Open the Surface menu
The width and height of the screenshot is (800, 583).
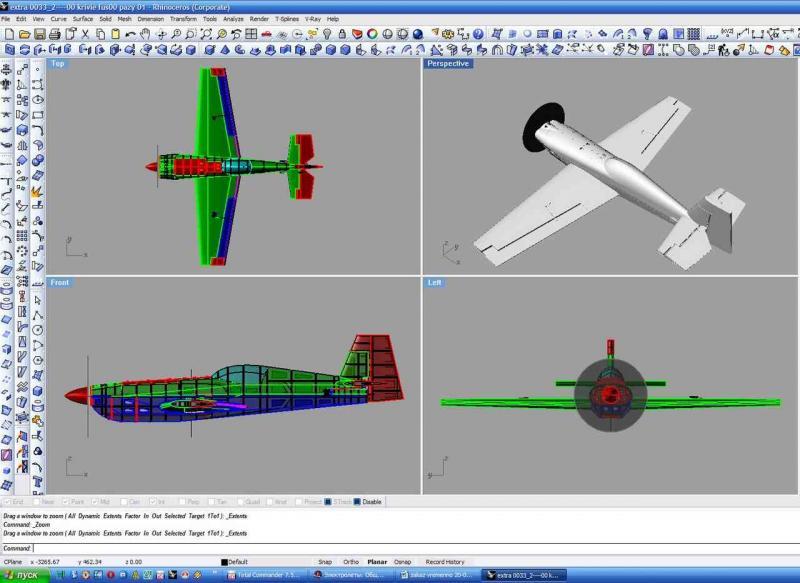click(x=83, y=19)
